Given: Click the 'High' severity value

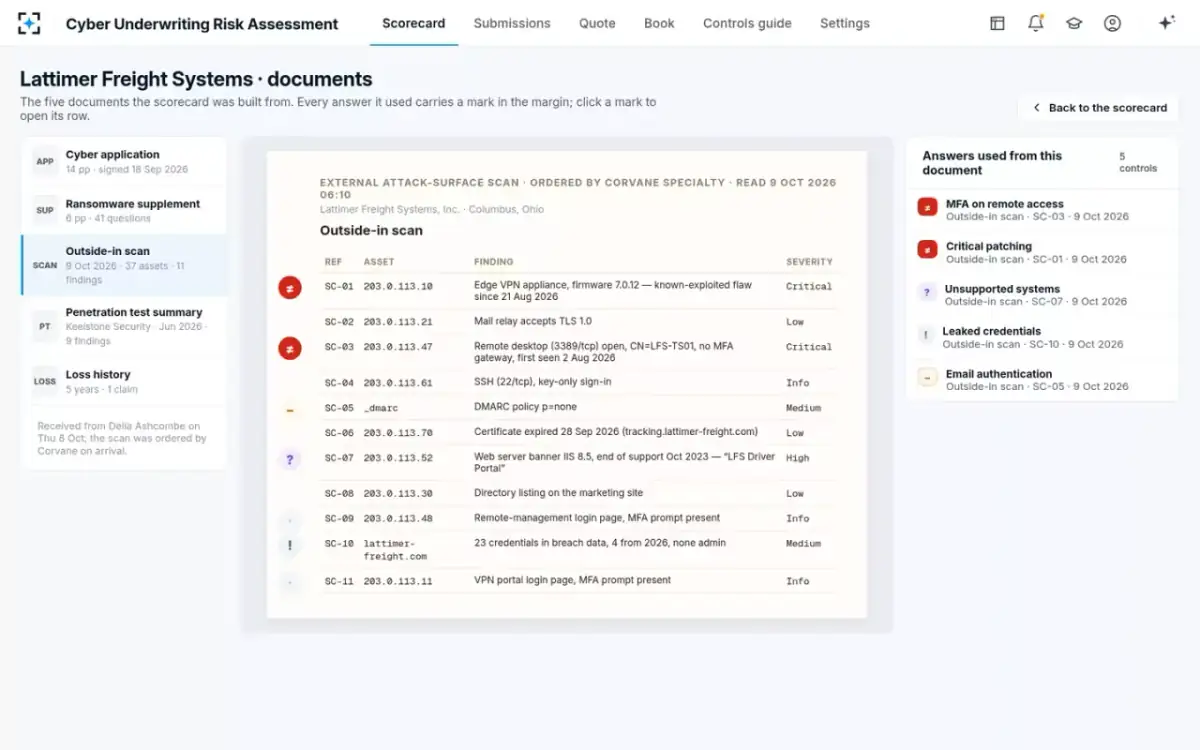Looking at the screenshot, I should 798,458.
